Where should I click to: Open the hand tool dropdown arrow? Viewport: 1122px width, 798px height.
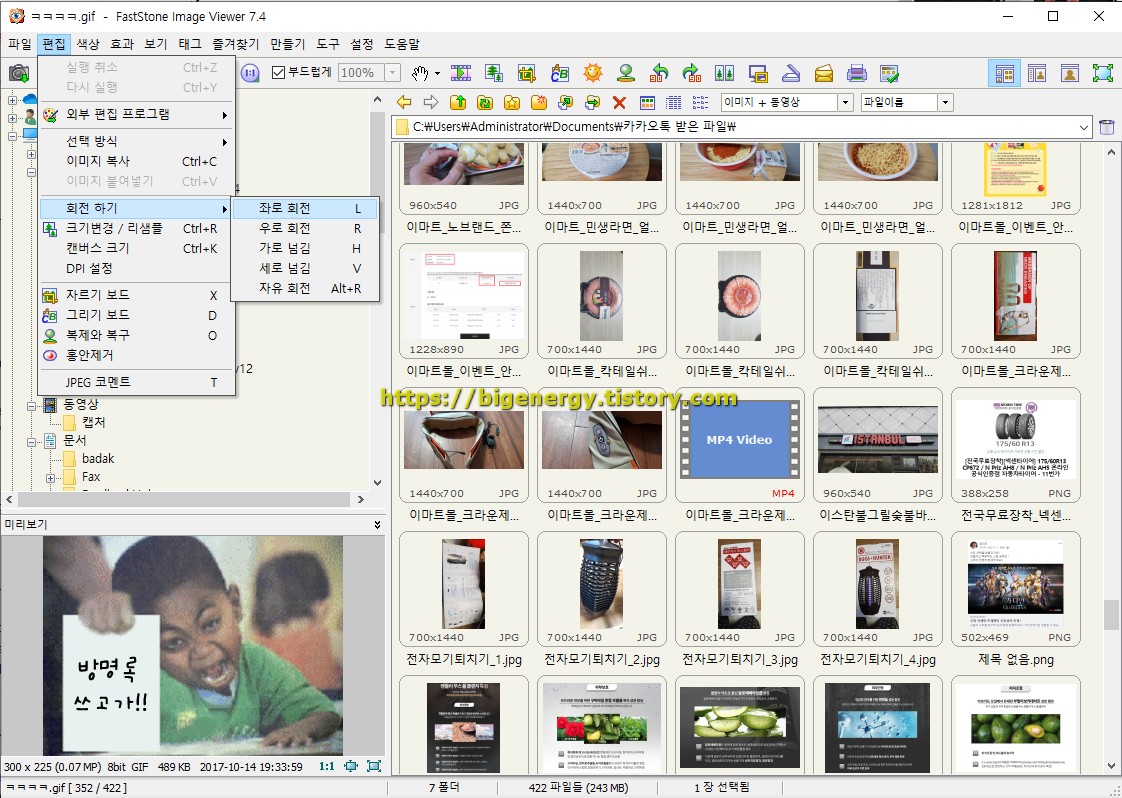[x=436, y=74]
